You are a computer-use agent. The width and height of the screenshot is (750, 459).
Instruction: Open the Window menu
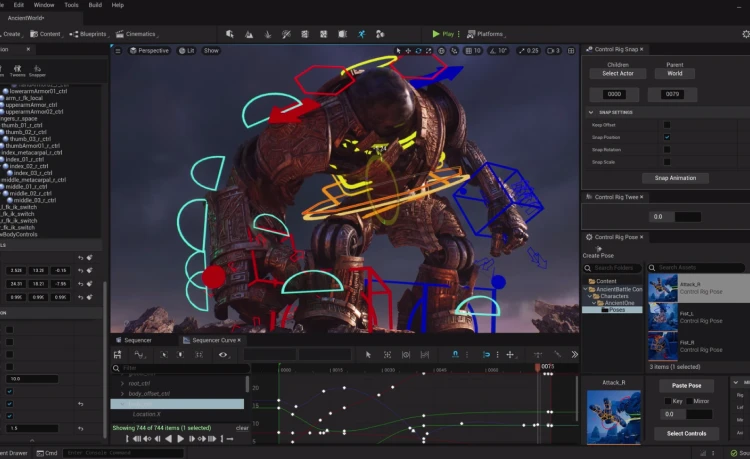pyautogui.click(x=44, y=5)
